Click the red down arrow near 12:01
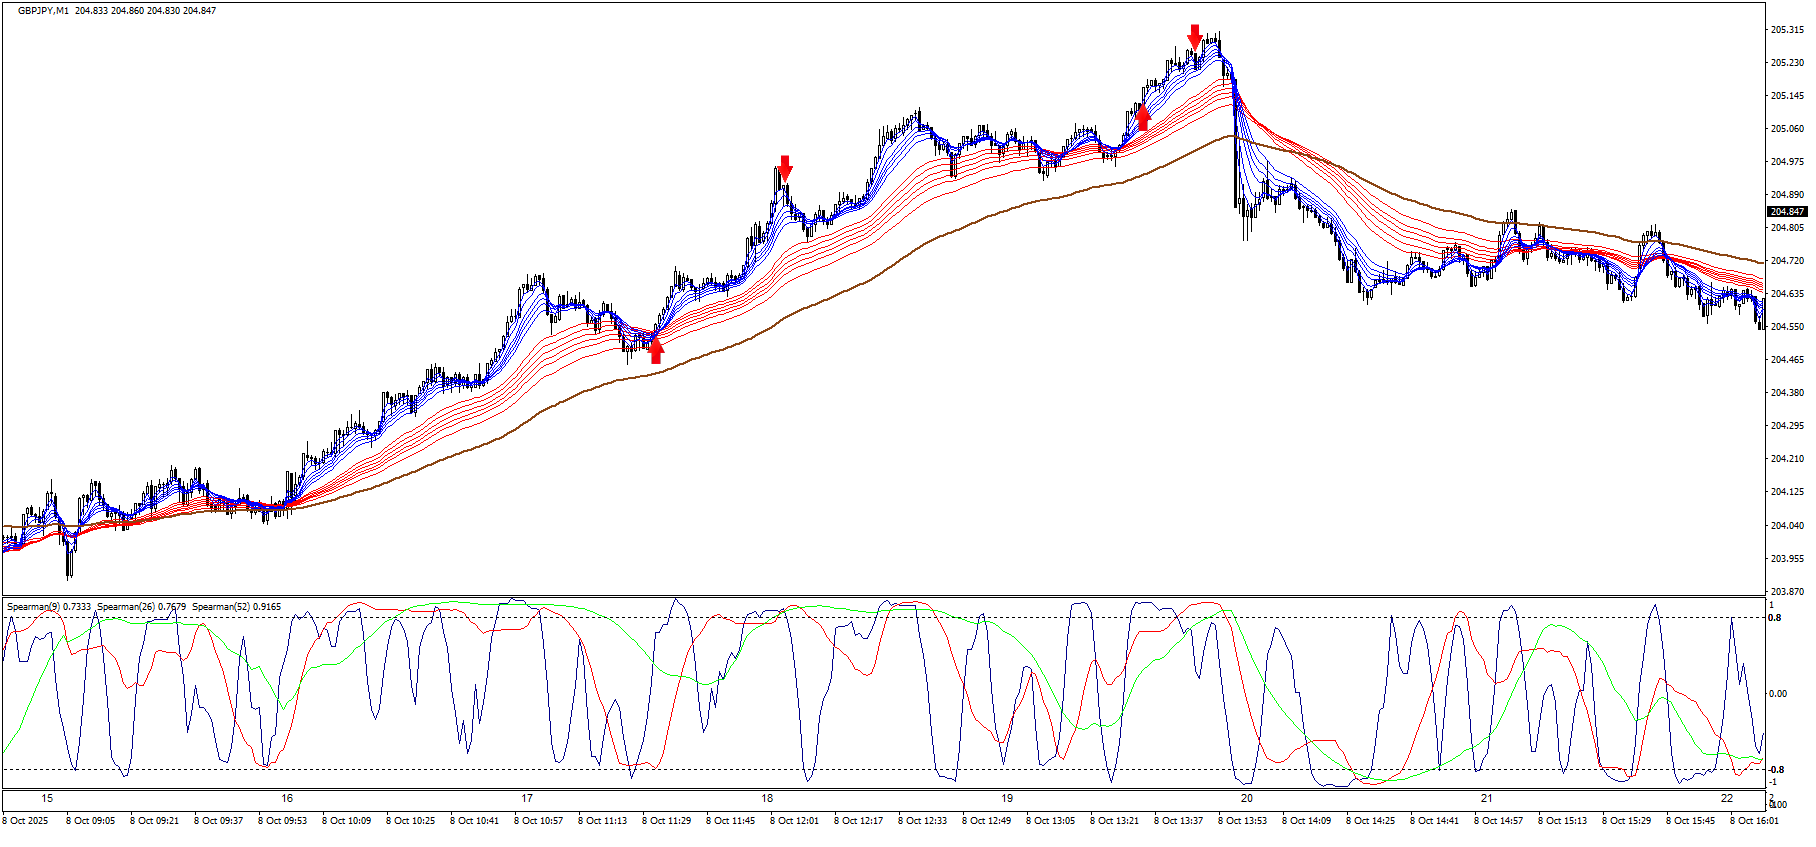This screenshot has height=847, width=1816. pyautogui.click(x=785, y=168)
